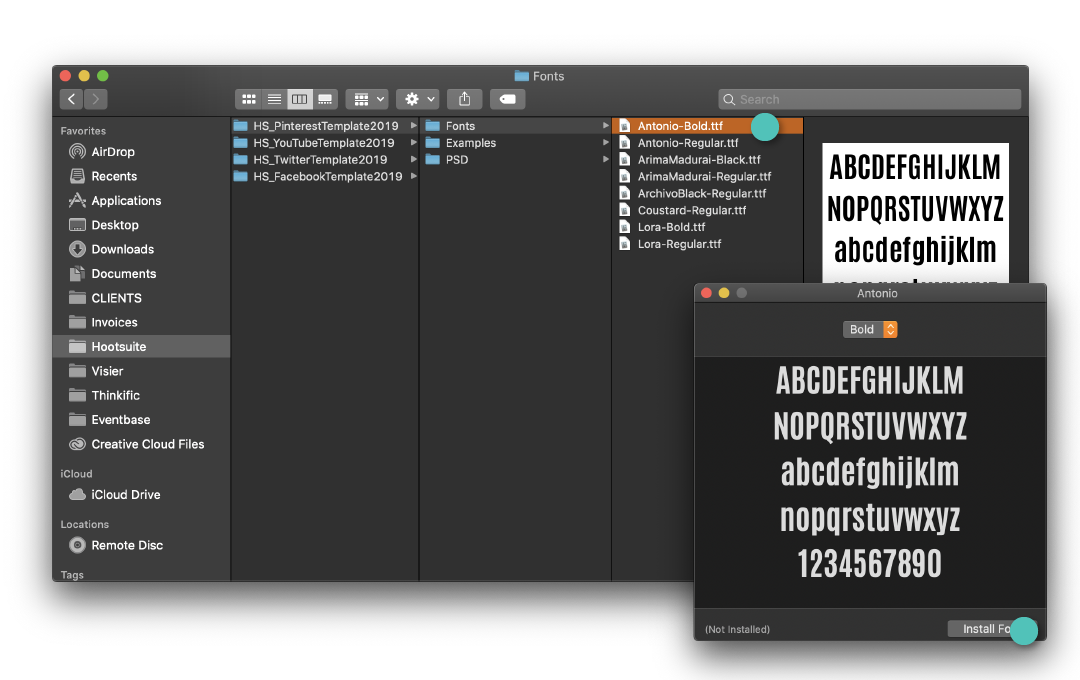The width and height of the screenshot is (1080, 680).
Task: Select Lora-Regular.ttf file
Action: click(679, 244)
